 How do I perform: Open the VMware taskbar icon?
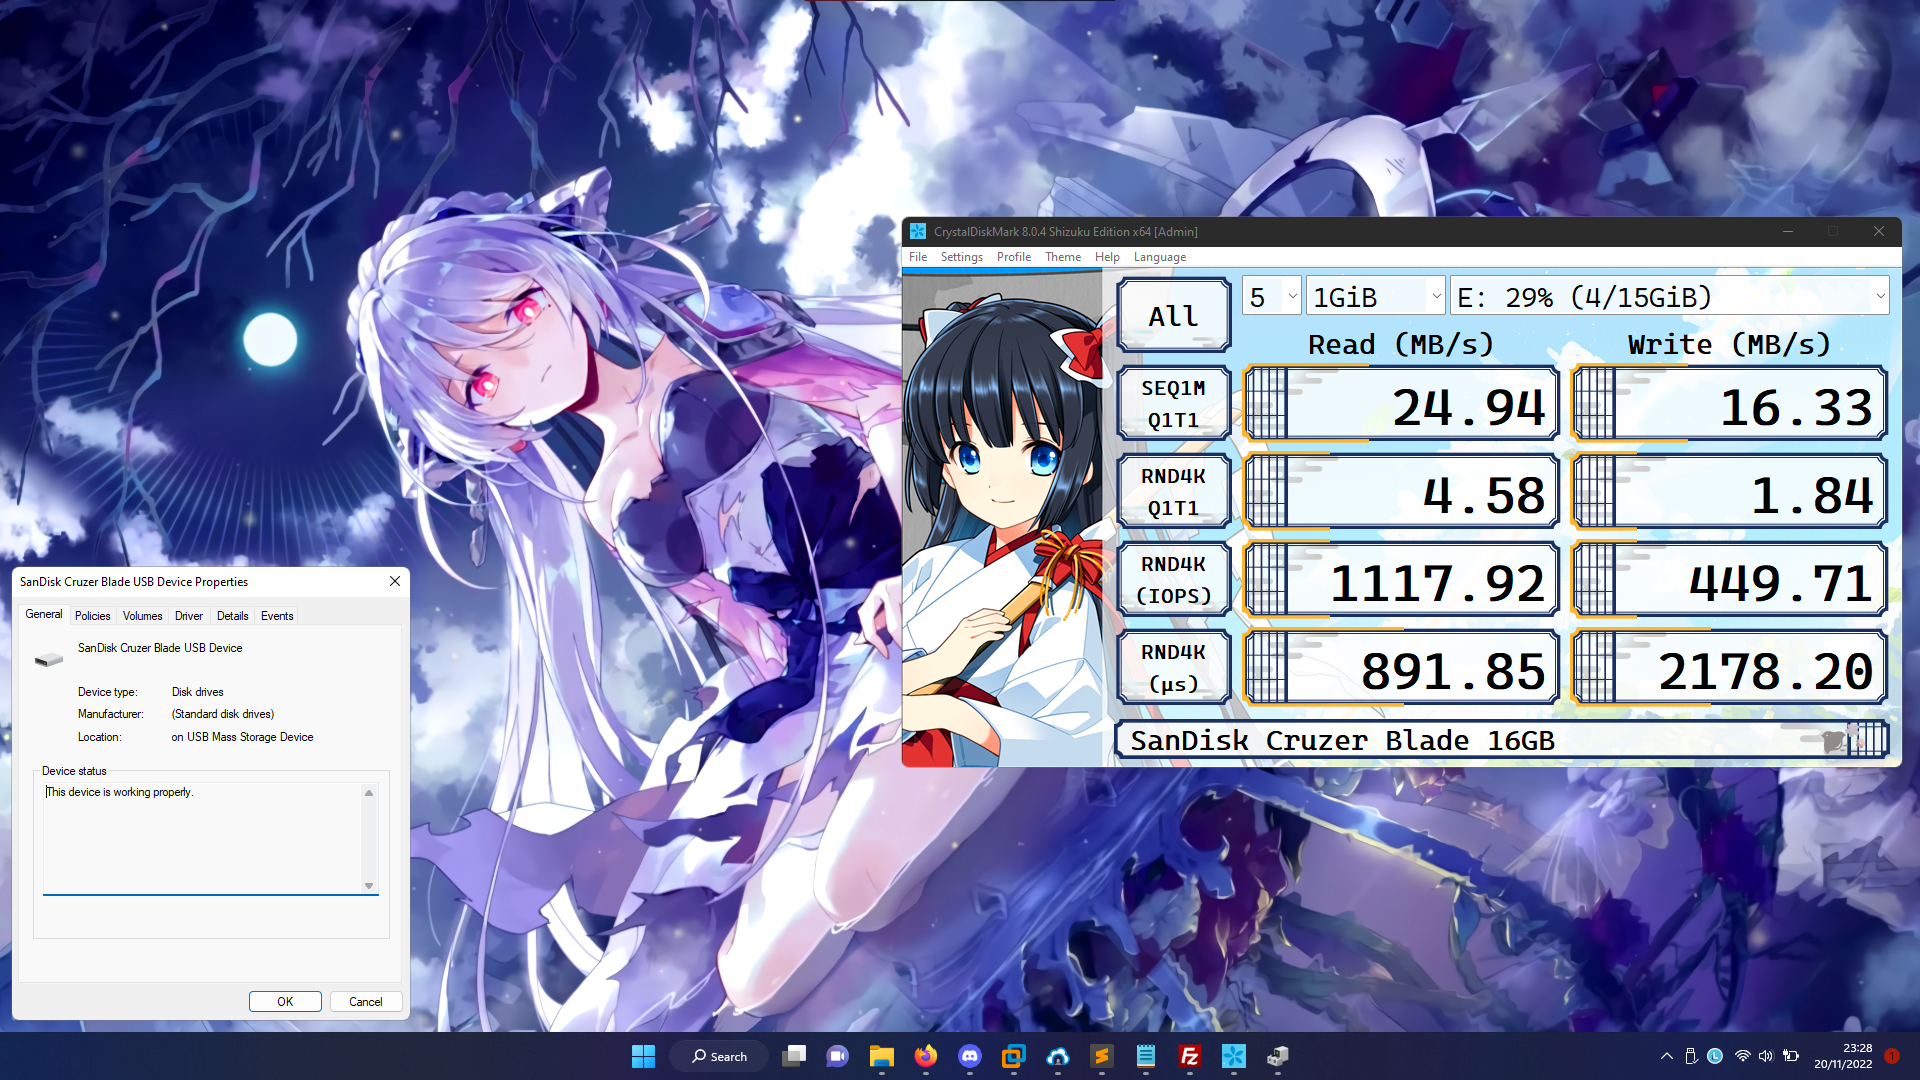point(1013,1056)
